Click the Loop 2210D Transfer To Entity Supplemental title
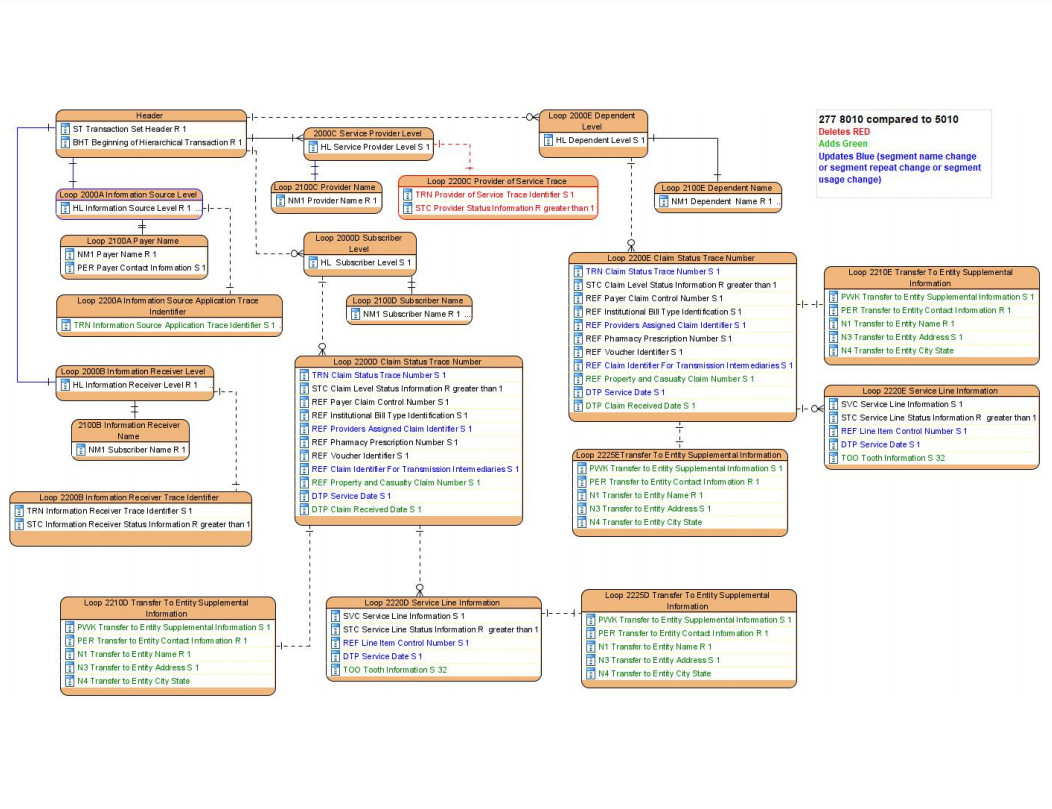 (166, 608)
